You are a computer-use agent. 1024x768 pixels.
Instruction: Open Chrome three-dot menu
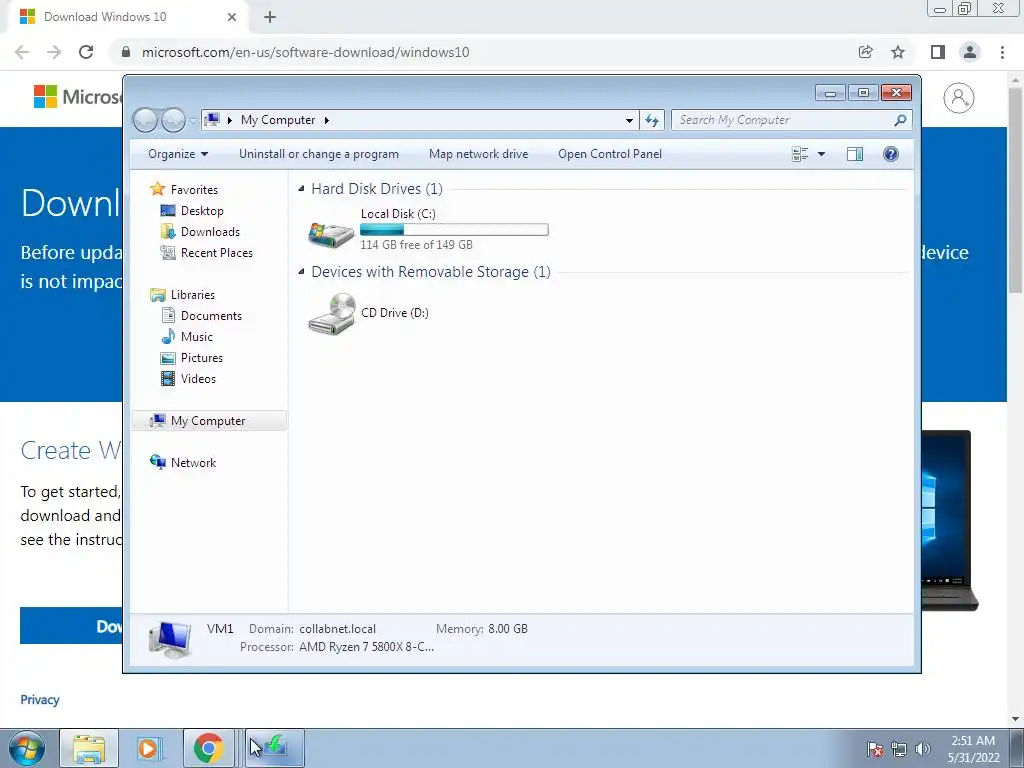(1002, 52)
